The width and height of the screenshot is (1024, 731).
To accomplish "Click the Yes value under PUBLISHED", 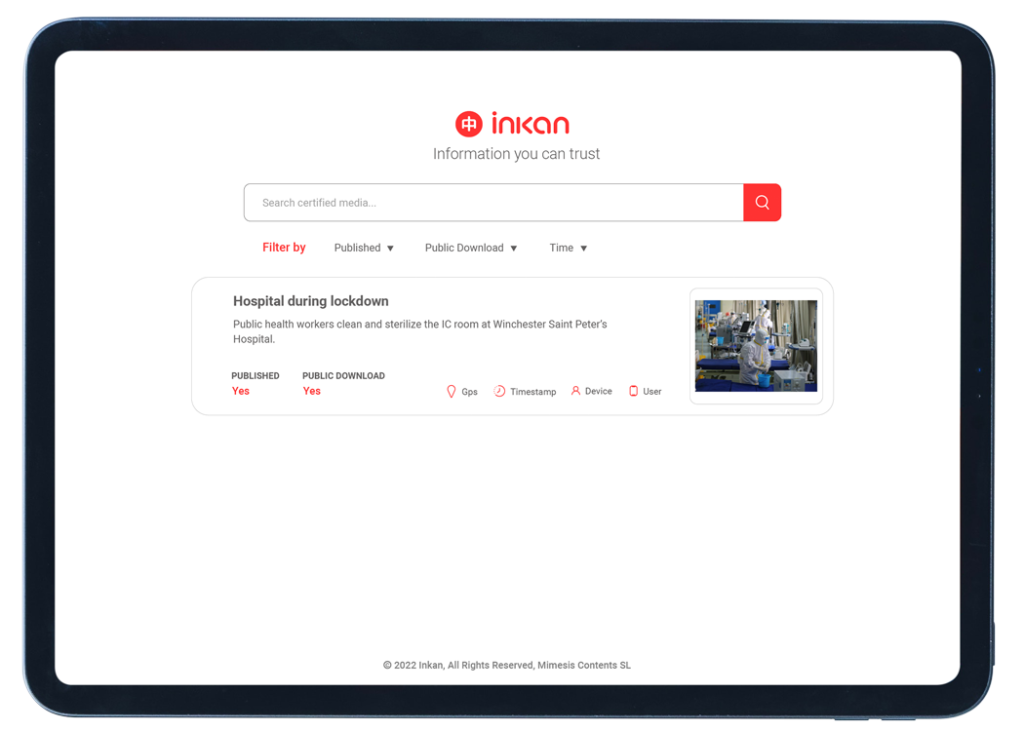I will pyautogui.click(x=240, y=391).
